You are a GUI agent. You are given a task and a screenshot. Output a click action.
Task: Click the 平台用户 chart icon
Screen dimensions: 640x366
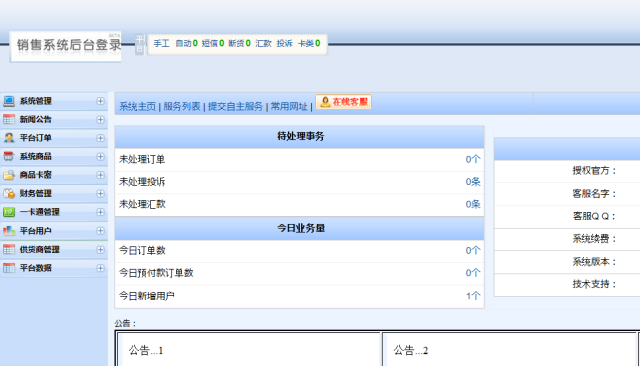pos(9,231)
